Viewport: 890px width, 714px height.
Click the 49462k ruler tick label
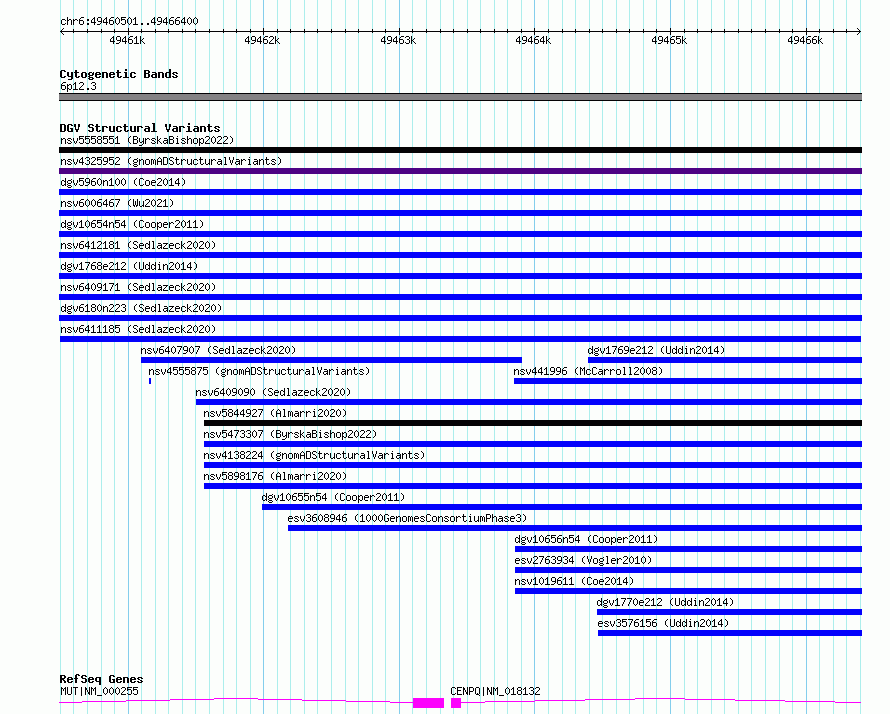(262, 40)
